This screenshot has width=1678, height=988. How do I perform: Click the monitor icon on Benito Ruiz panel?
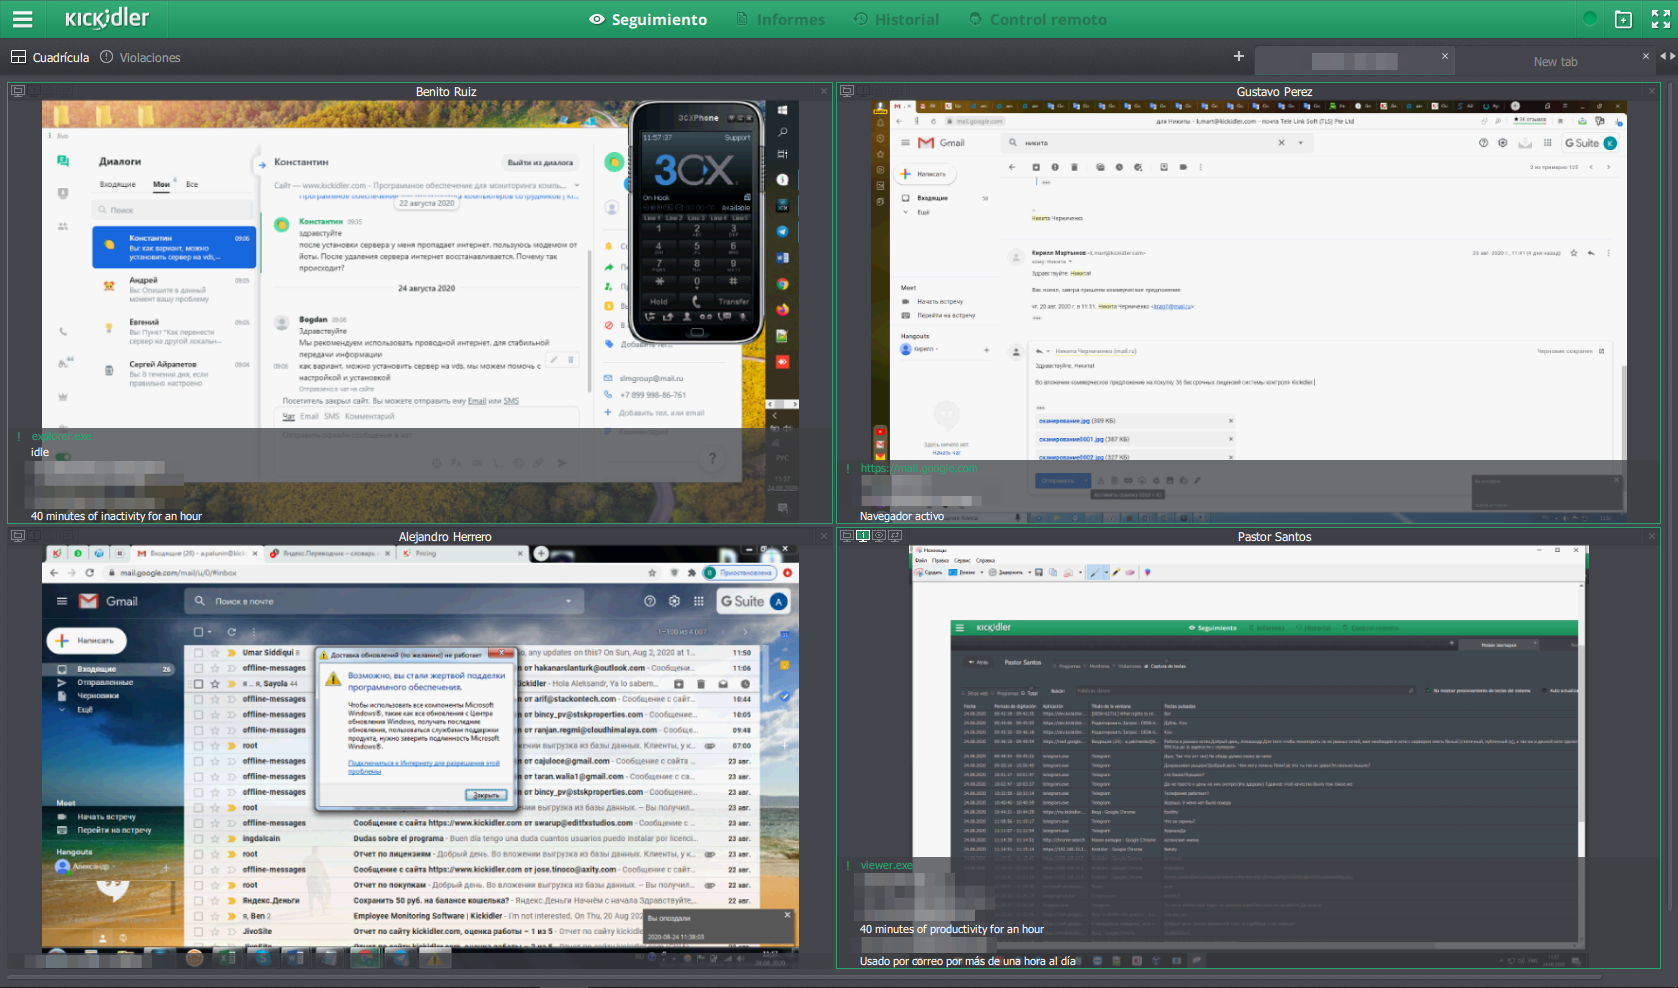pyautogui.click(x=17, y=91)
